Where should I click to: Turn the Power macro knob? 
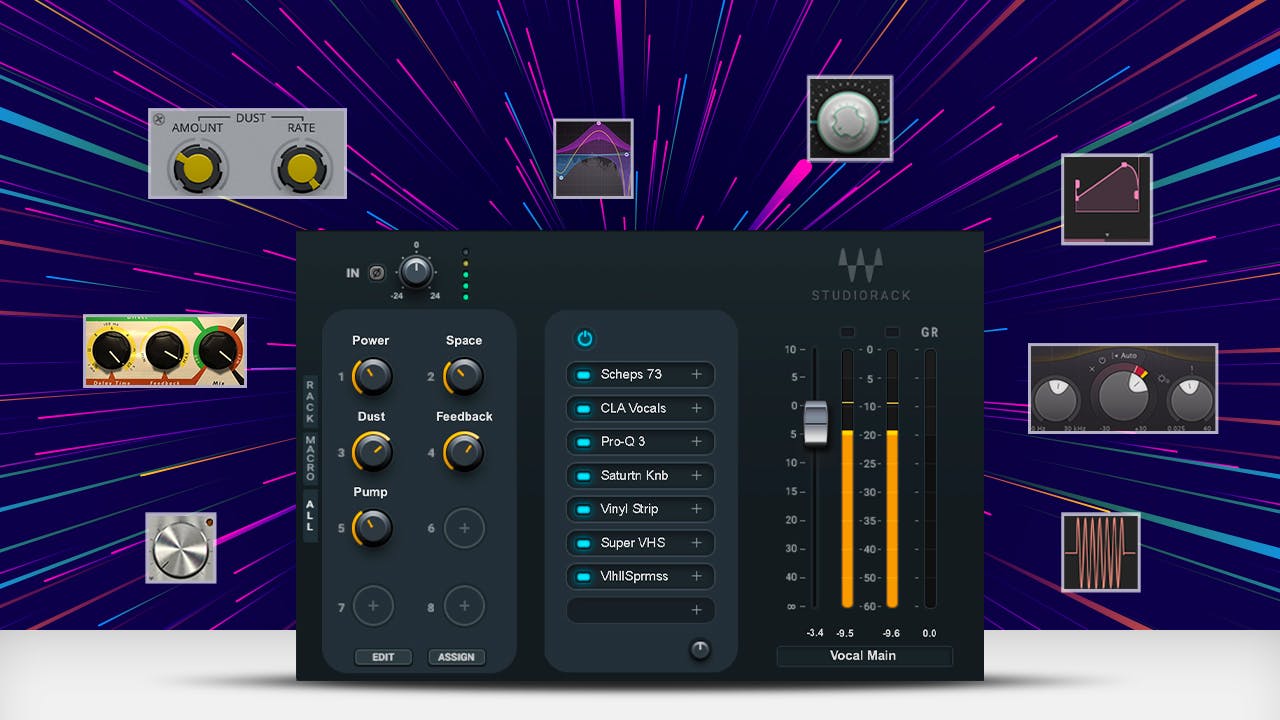[x=372, y=377]
